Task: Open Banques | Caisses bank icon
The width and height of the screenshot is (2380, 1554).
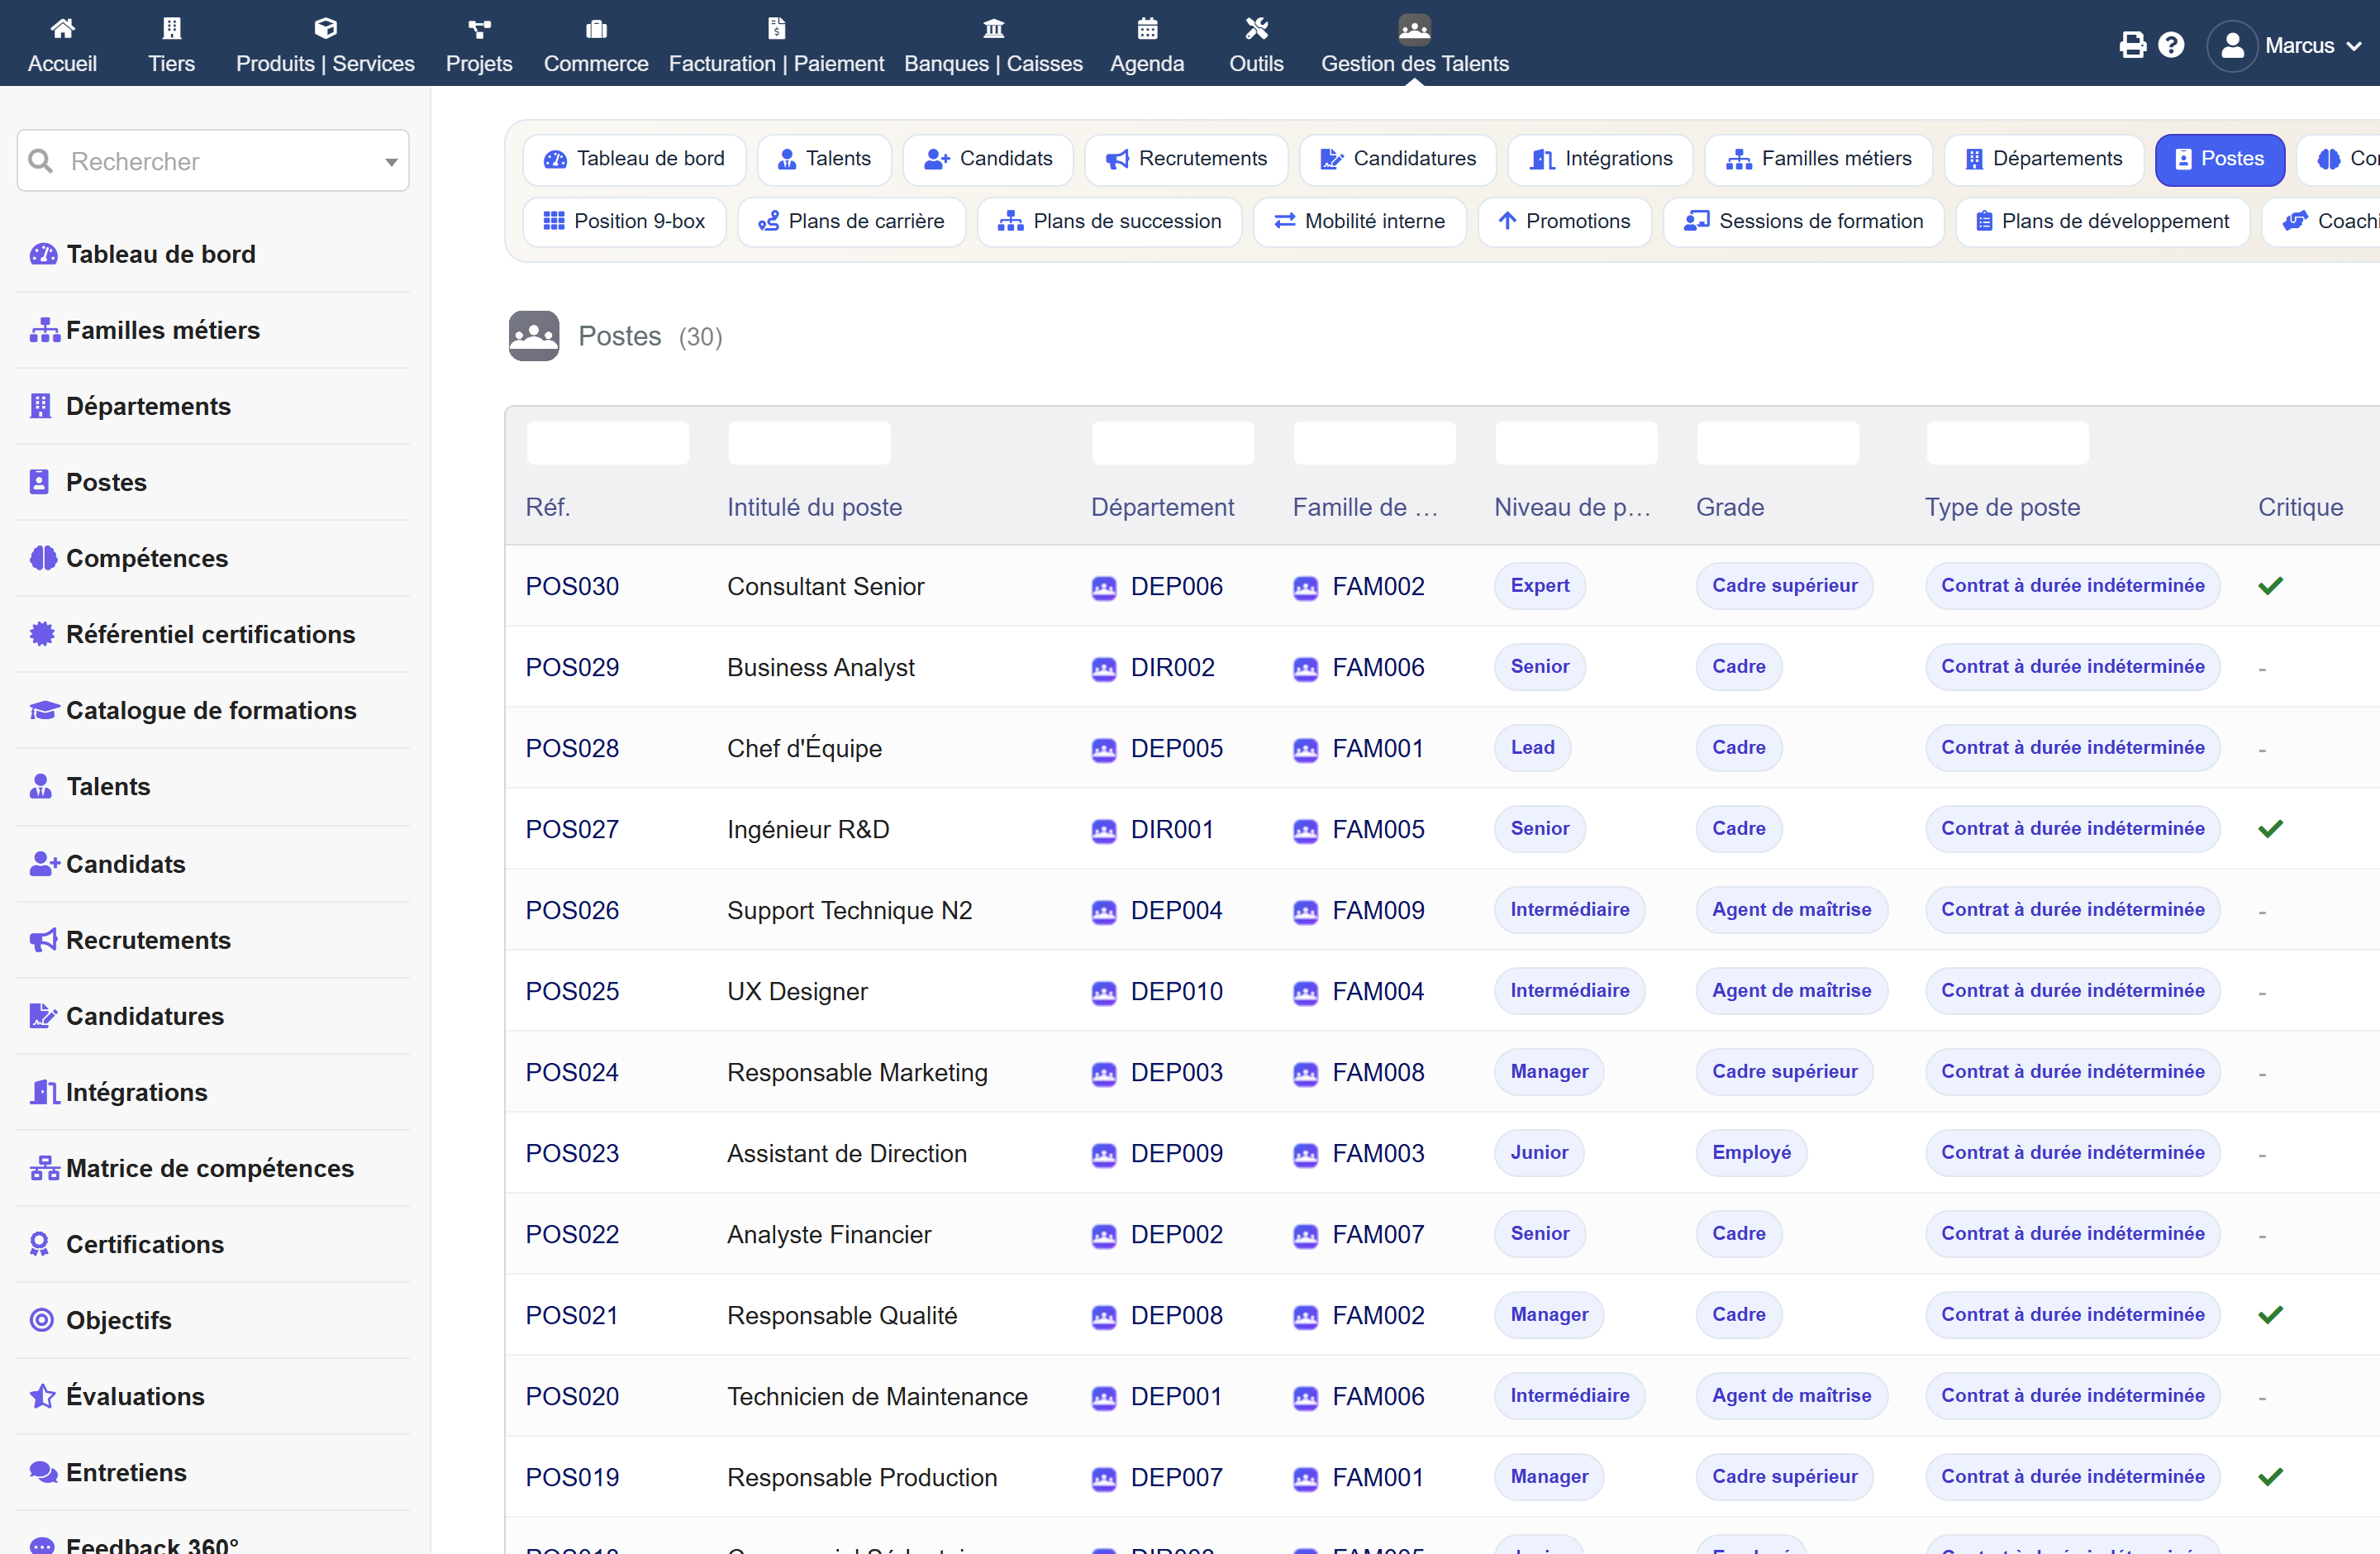Action: tap(993, 28)
